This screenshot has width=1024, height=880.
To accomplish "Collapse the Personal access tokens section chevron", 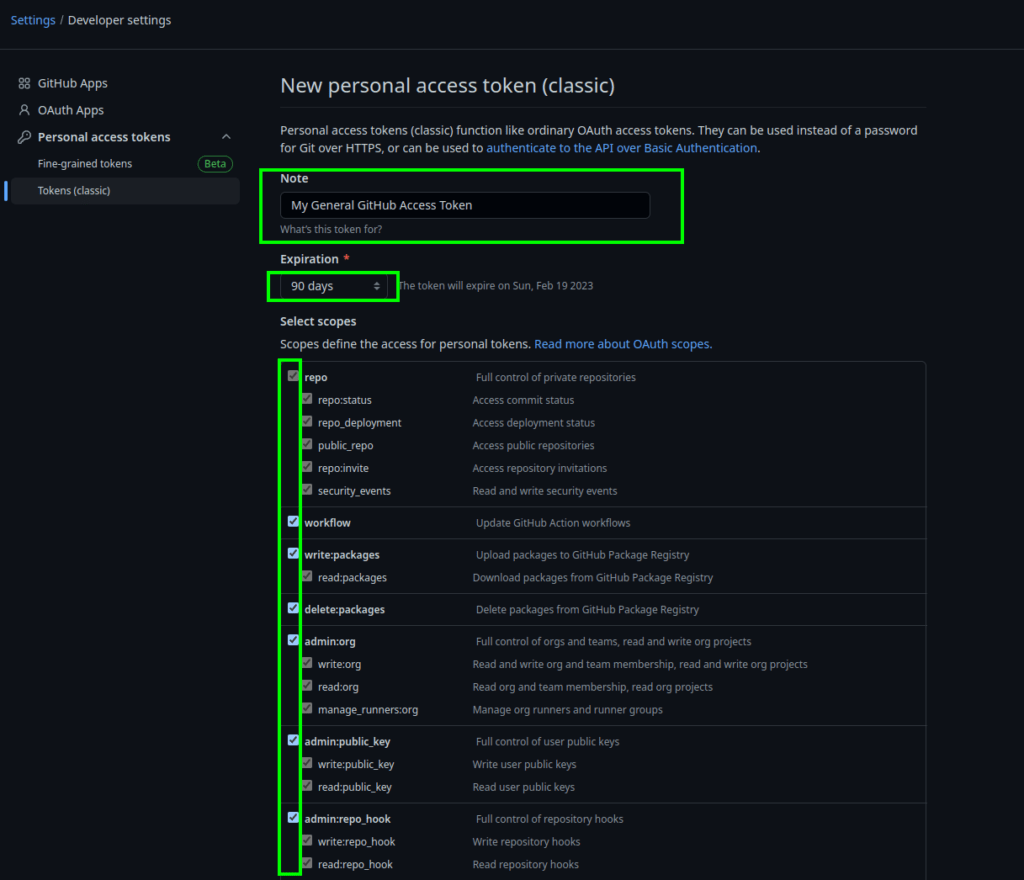I will (226, 137).
